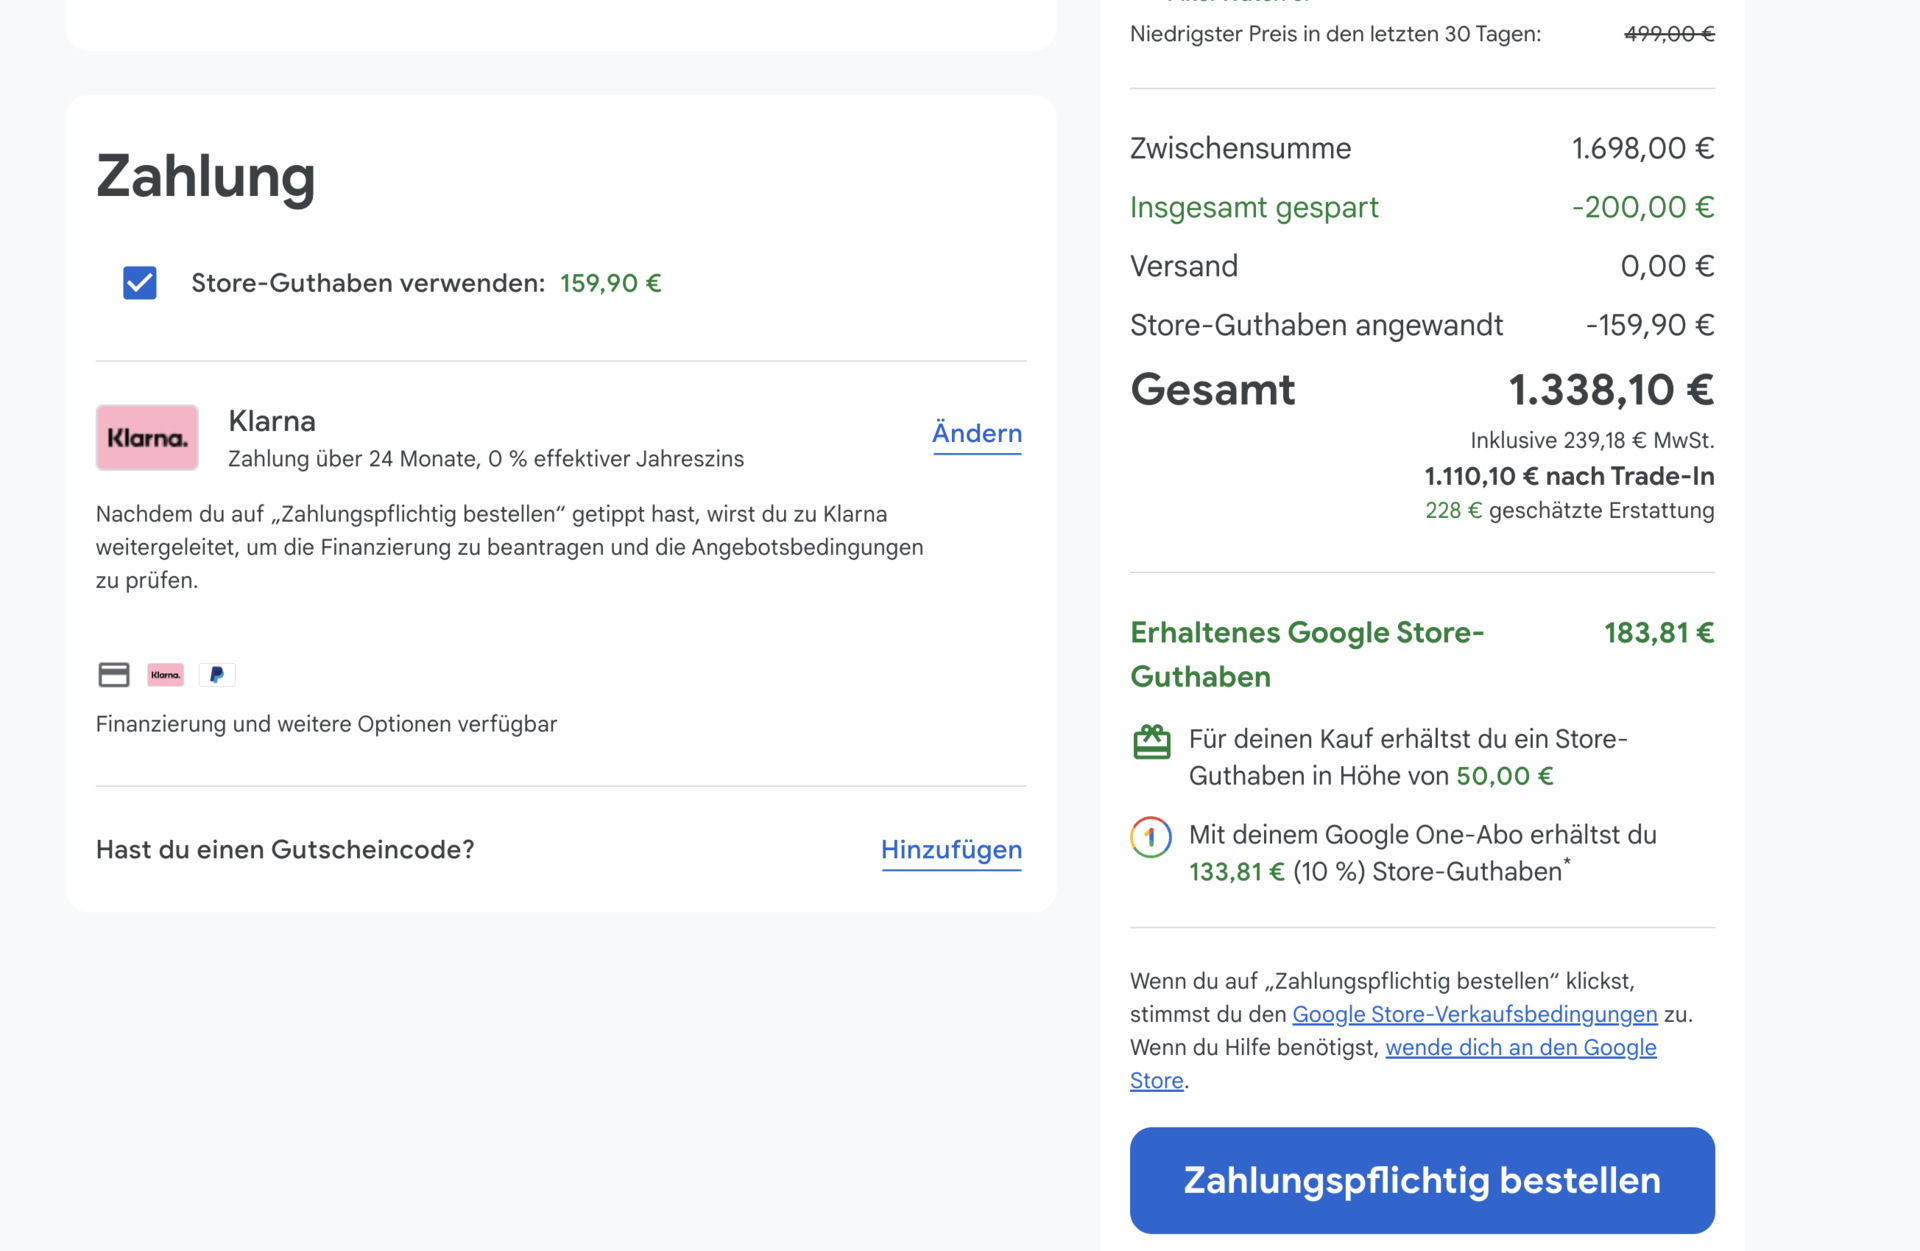Click the small Klarna payment icon
Image resolution: width=1920 pixels, height=1251 pixels.
166,675
